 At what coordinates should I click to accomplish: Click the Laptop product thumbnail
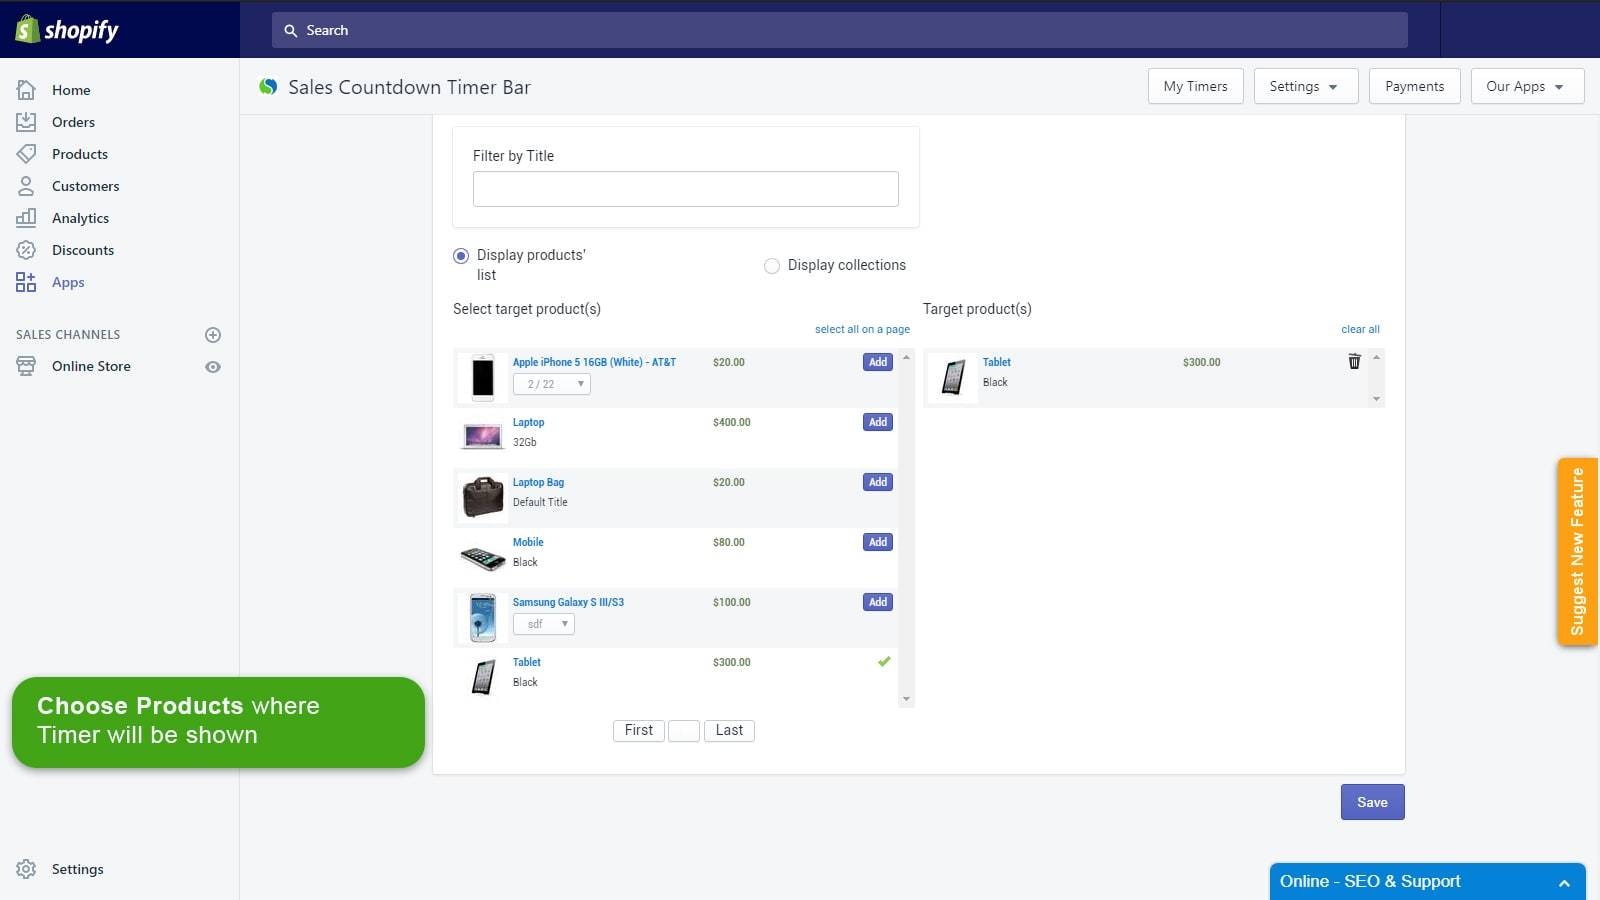(x=483, y=436)
